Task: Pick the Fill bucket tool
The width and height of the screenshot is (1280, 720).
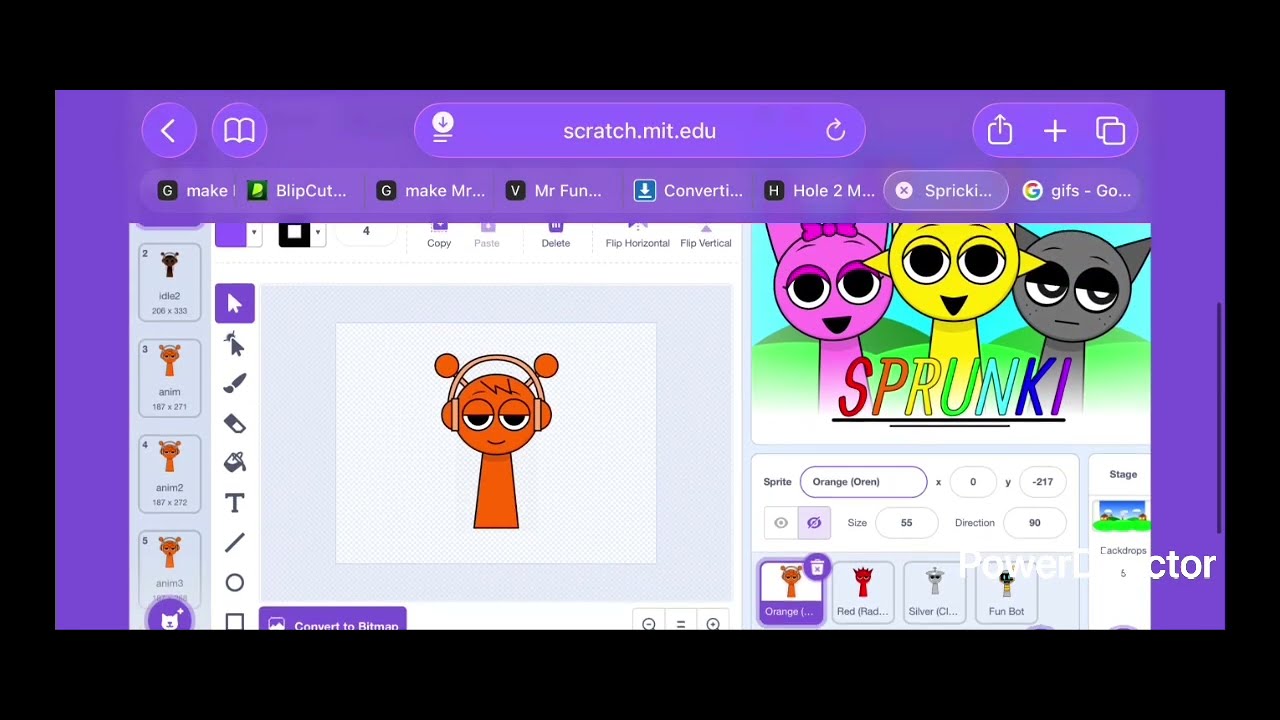Action: (235, 462)
